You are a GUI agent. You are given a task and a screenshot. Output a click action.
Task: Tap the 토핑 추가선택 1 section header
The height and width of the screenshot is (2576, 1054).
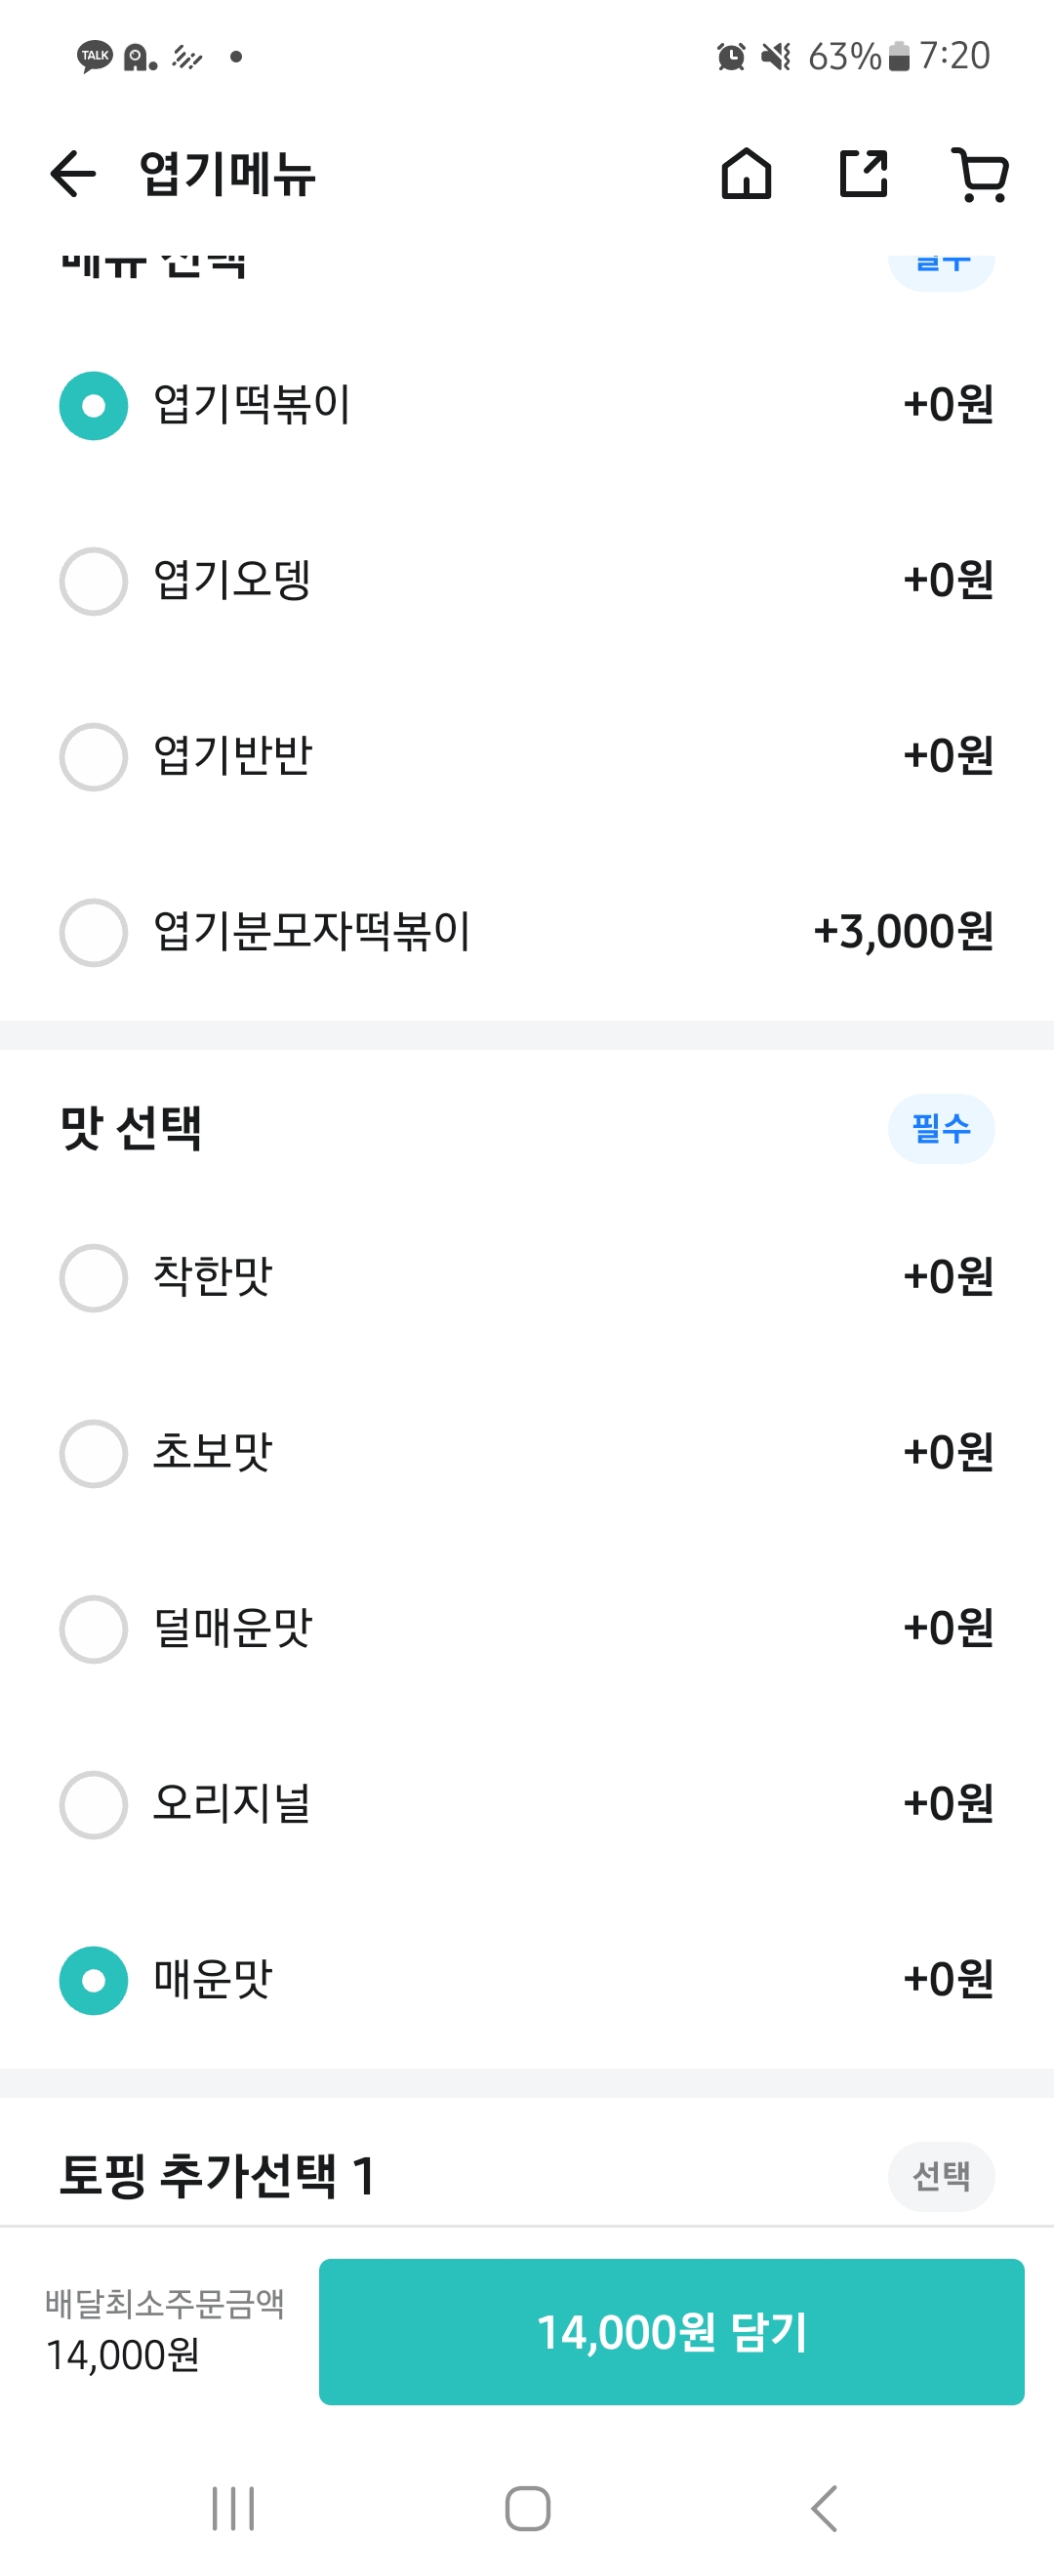point(218,2175)
